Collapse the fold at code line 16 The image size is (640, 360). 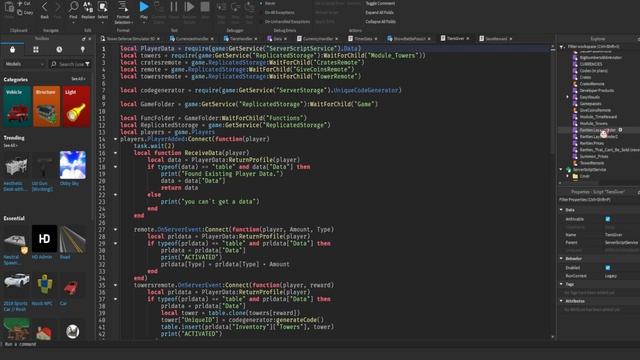[x=116, y=153]
